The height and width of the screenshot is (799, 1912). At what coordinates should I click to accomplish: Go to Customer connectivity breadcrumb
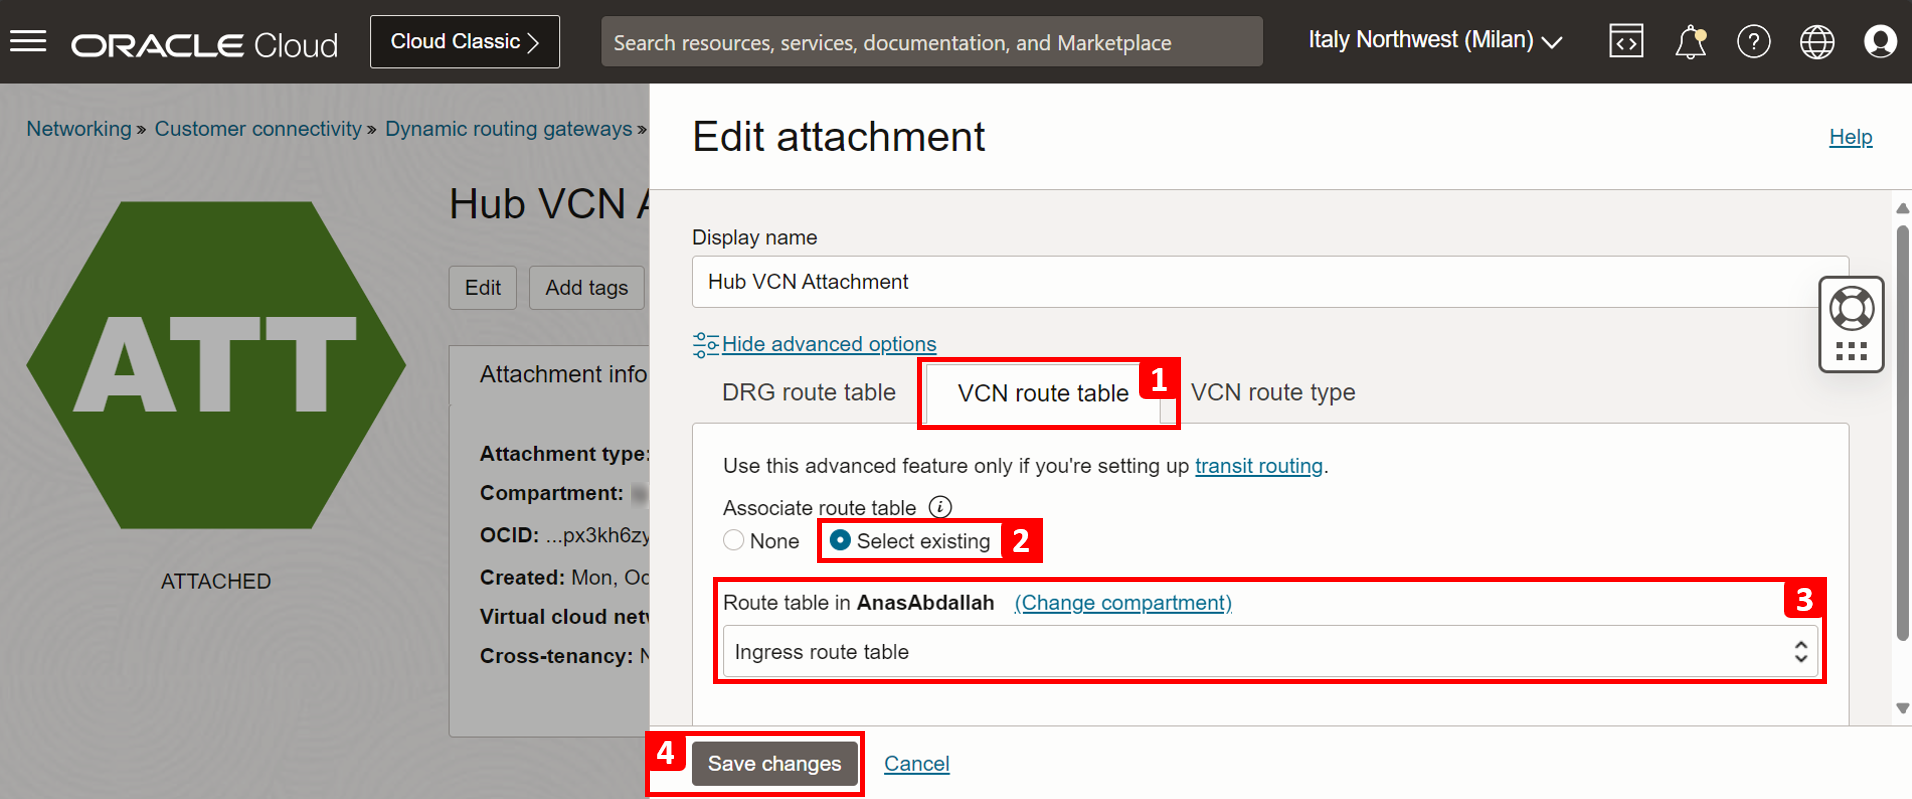[x=258, y=129]
